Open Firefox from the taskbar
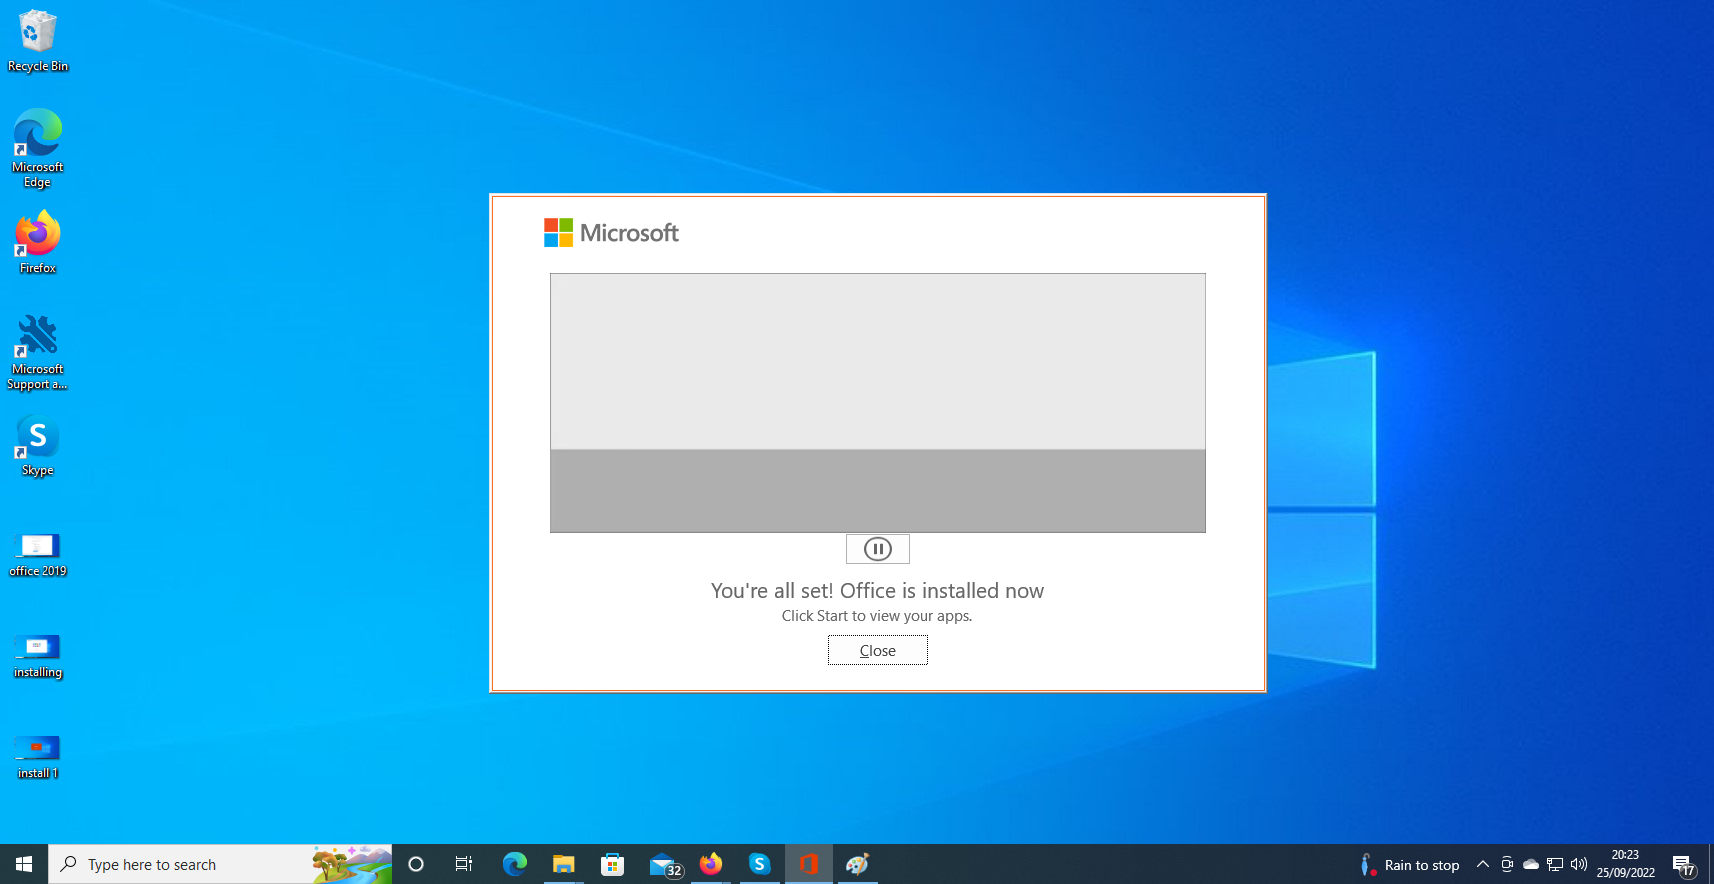The width and height of the screenshot is (1714, 884). (711, 864)
